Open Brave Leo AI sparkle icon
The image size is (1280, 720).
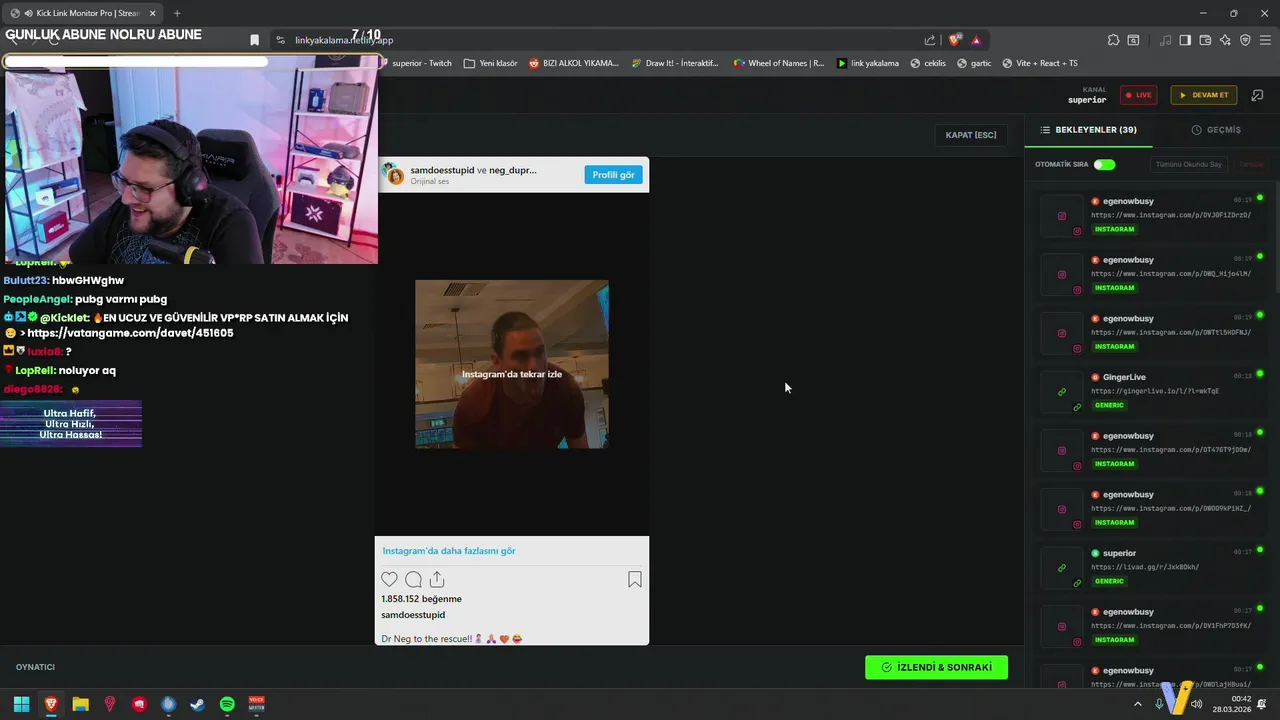tap(1225, 40)
